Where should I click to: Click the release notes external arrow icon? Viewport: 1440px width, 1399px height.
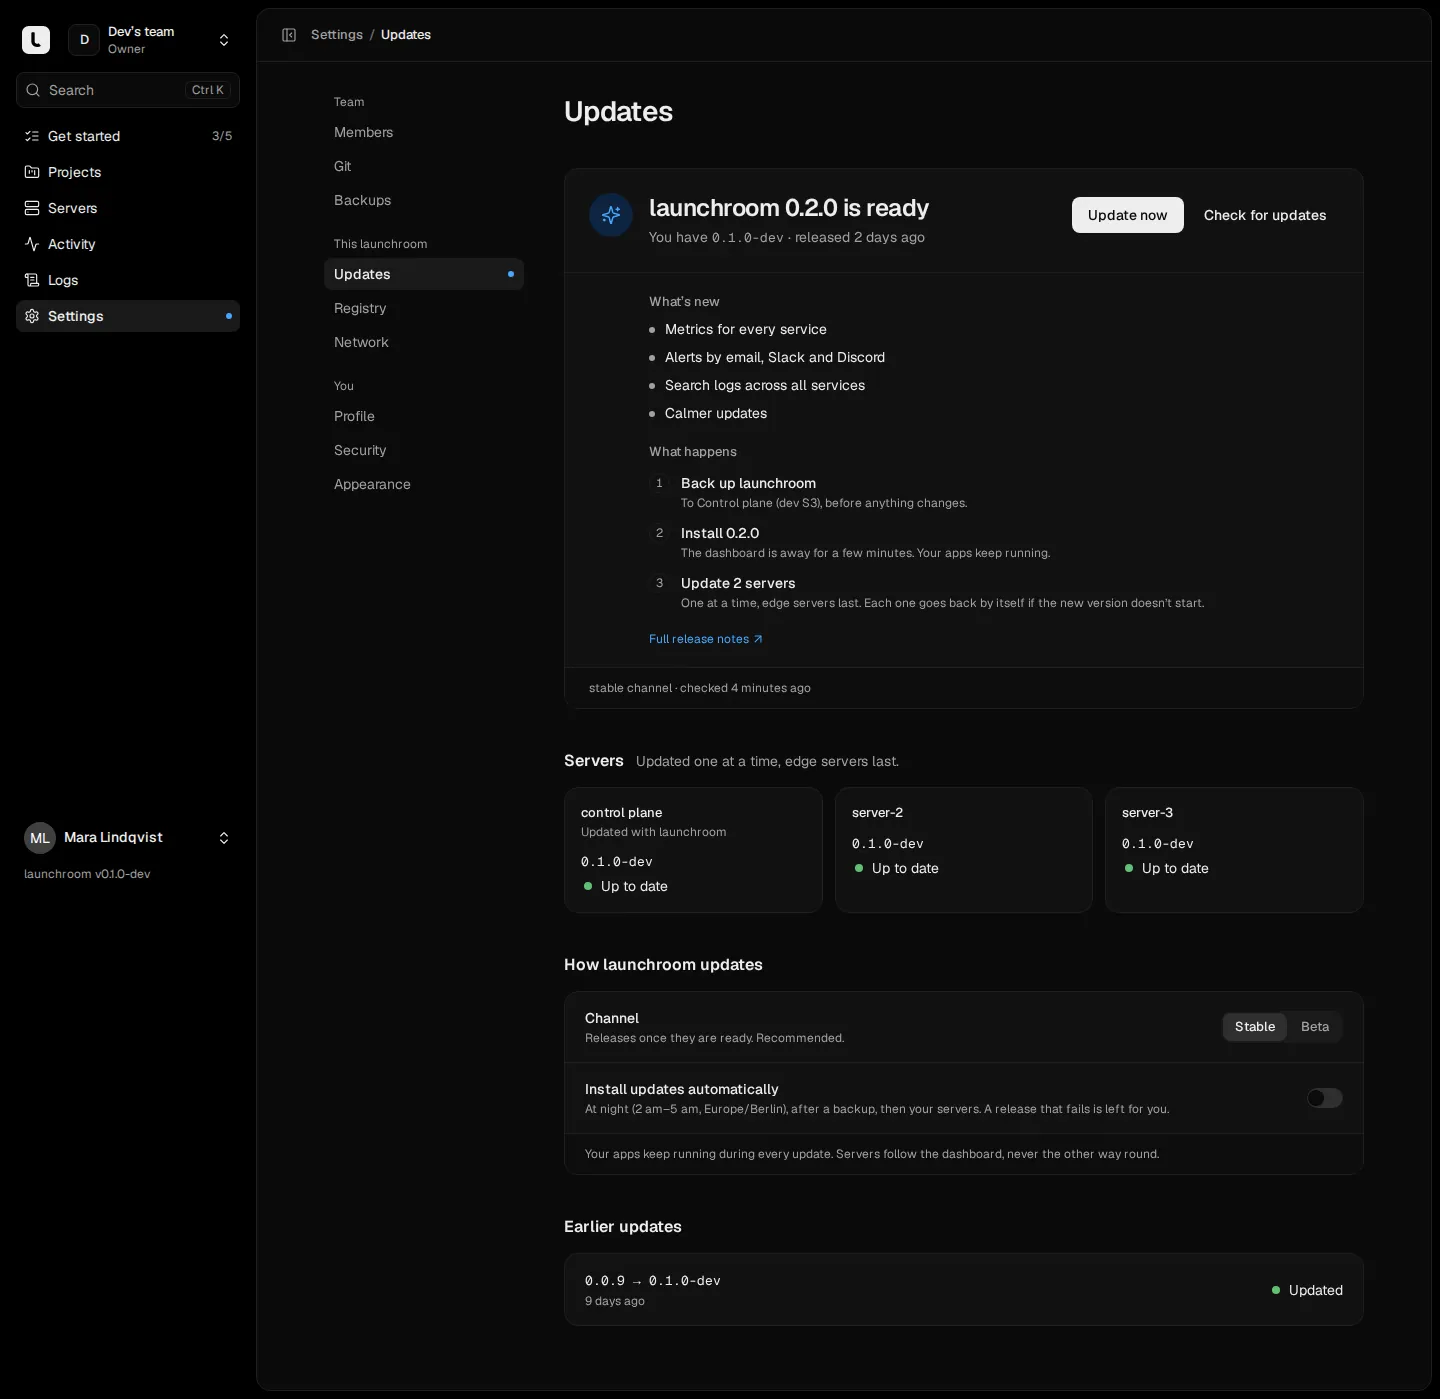[x=758, y=639]
